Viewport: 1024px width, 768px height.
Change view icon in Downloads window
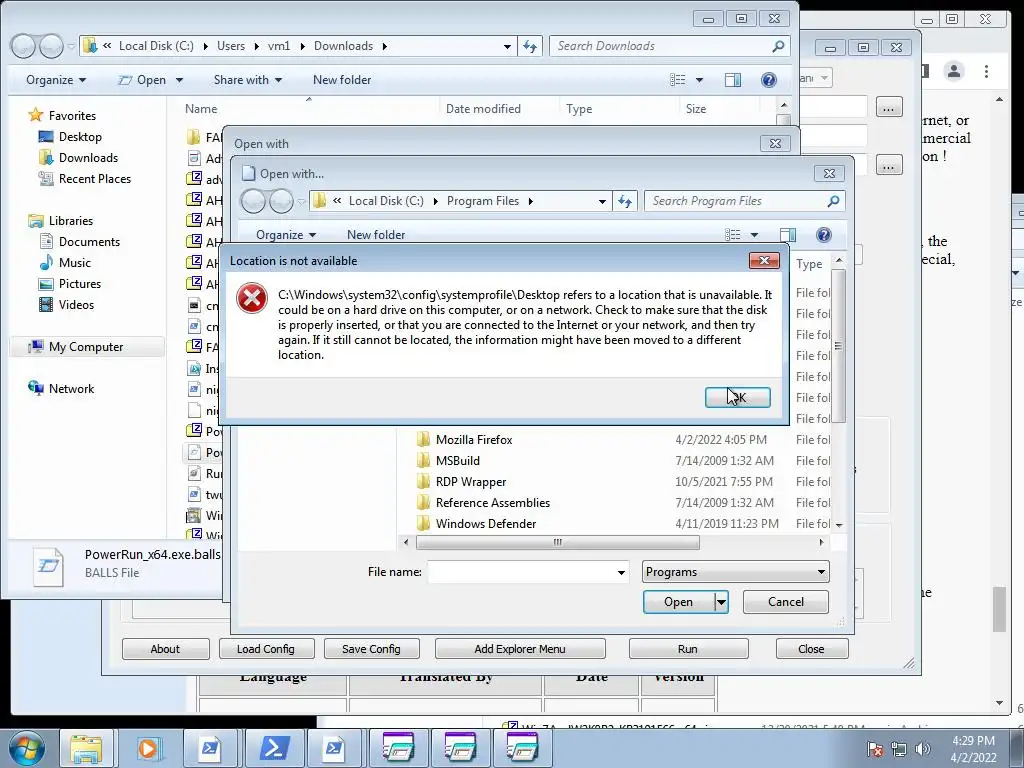(x=678, y=80)
